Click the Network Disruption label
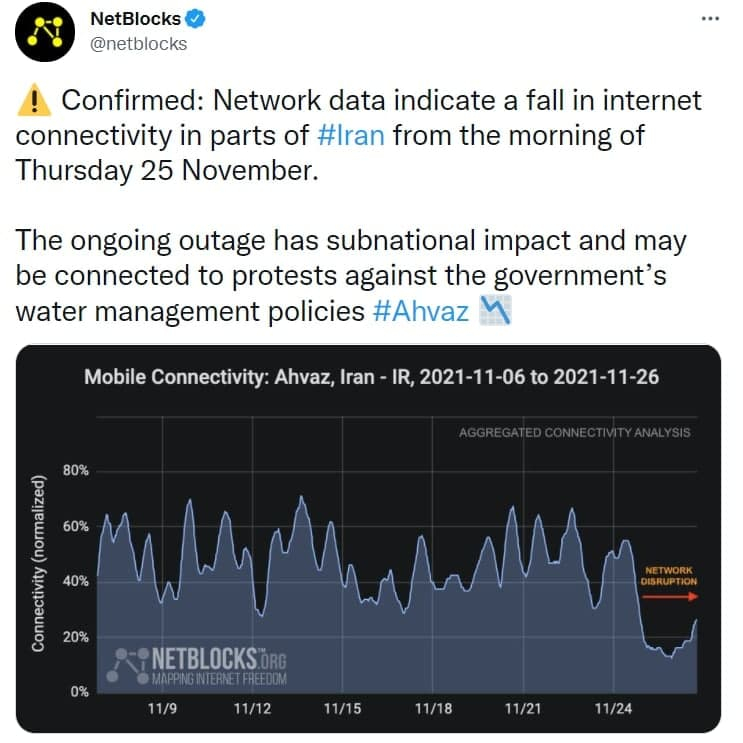 [x=669, y=575]
